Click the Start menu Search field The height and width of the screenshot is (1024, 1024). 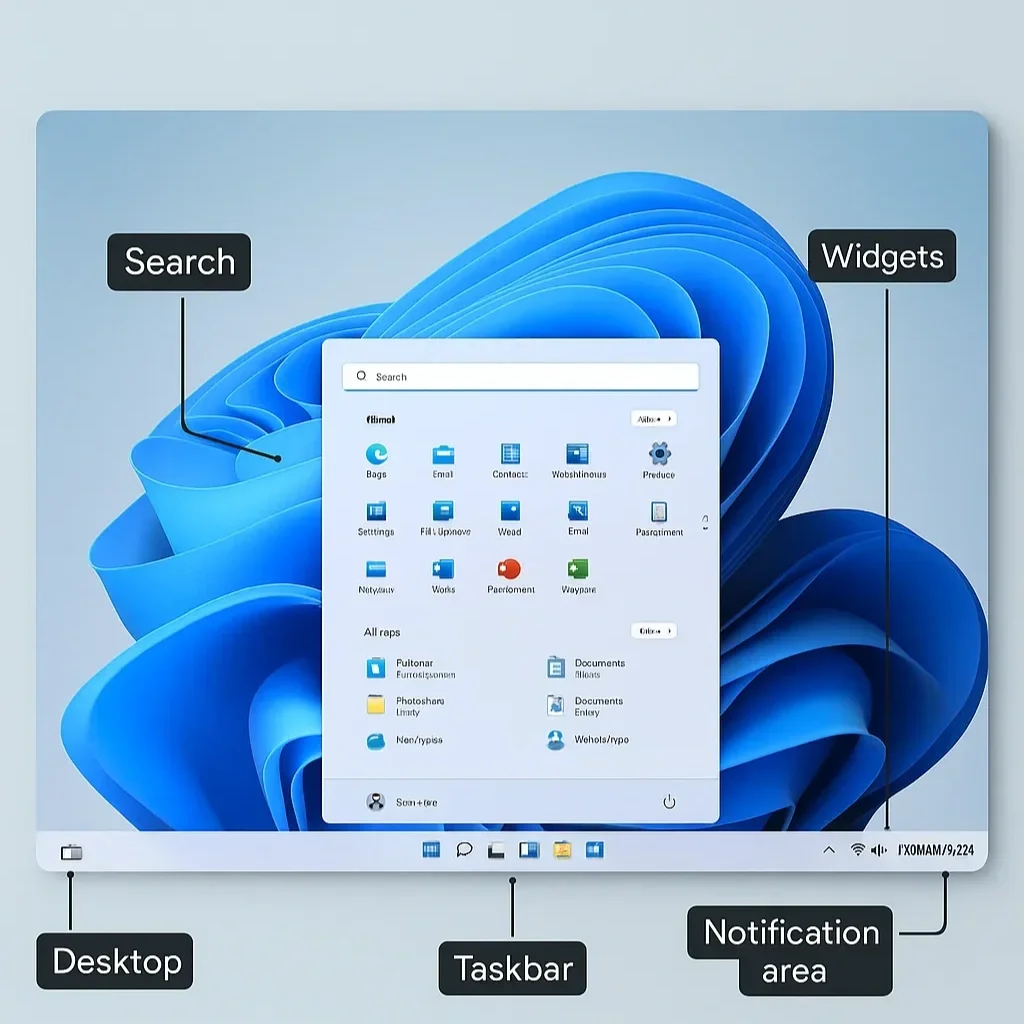coord(520,377)
